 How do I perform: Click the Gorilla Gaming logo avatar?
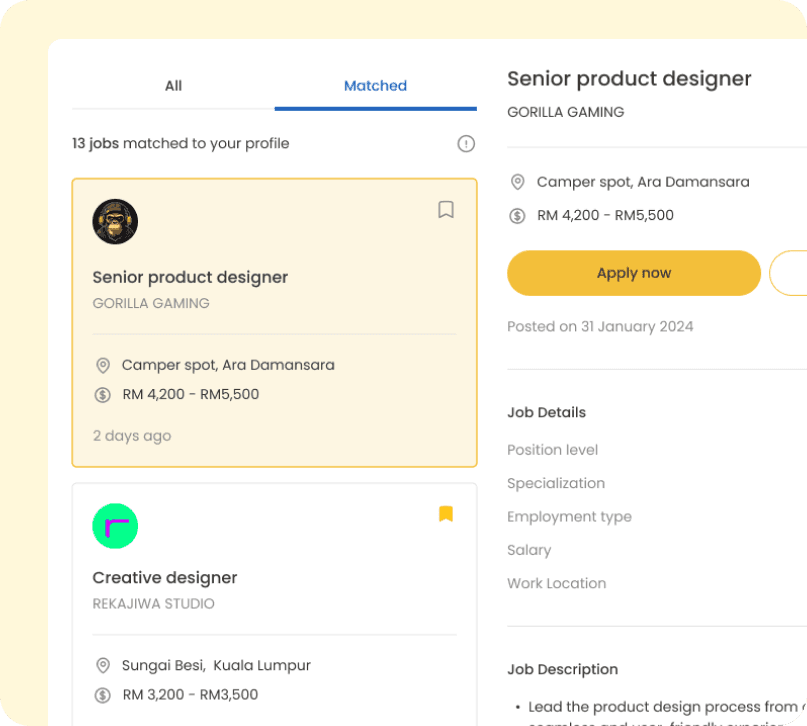click(x=115, y=222)
